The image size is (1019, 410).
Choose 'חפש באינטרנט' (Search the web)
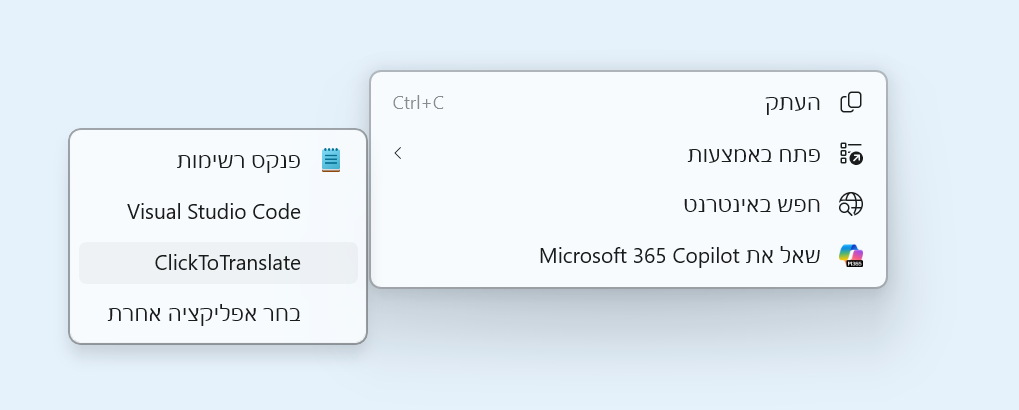click(752, 204)
